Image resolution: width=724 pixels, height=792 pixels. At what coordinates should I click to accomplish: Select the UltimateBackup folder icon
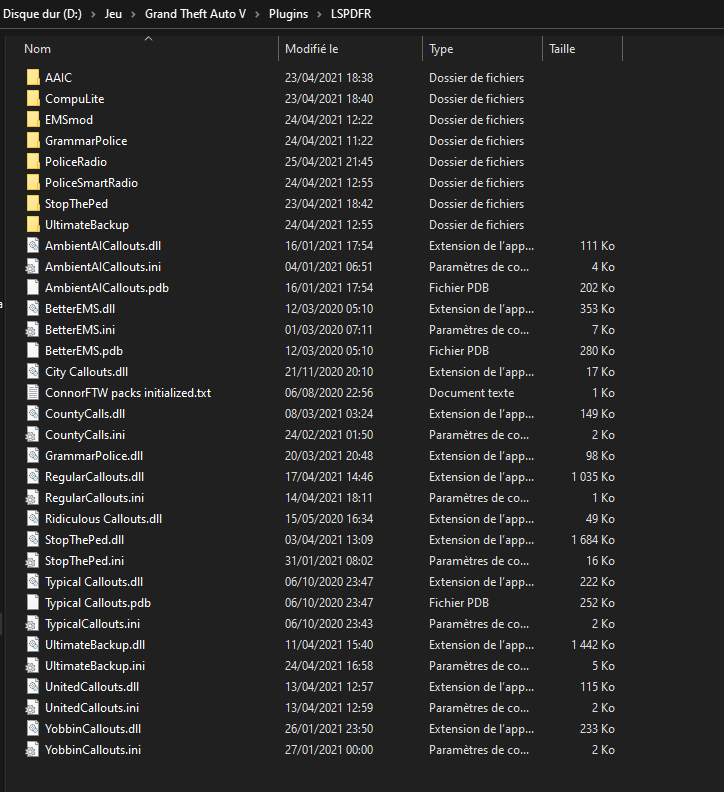[33, 225]
